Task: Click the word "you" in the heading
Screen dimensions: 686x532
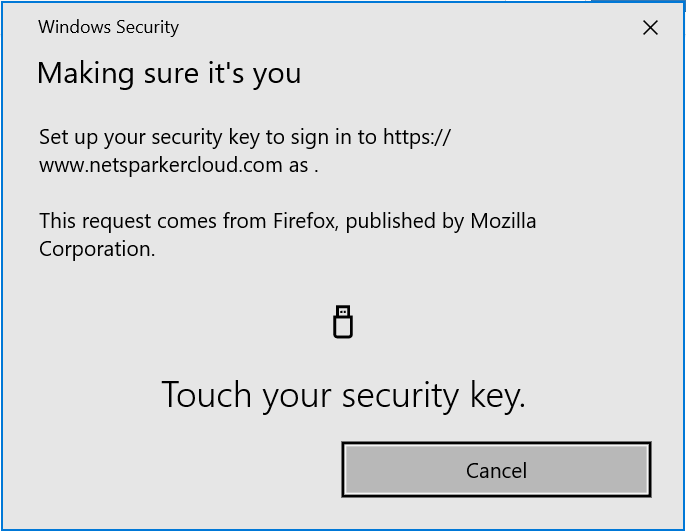Action: 278,73
